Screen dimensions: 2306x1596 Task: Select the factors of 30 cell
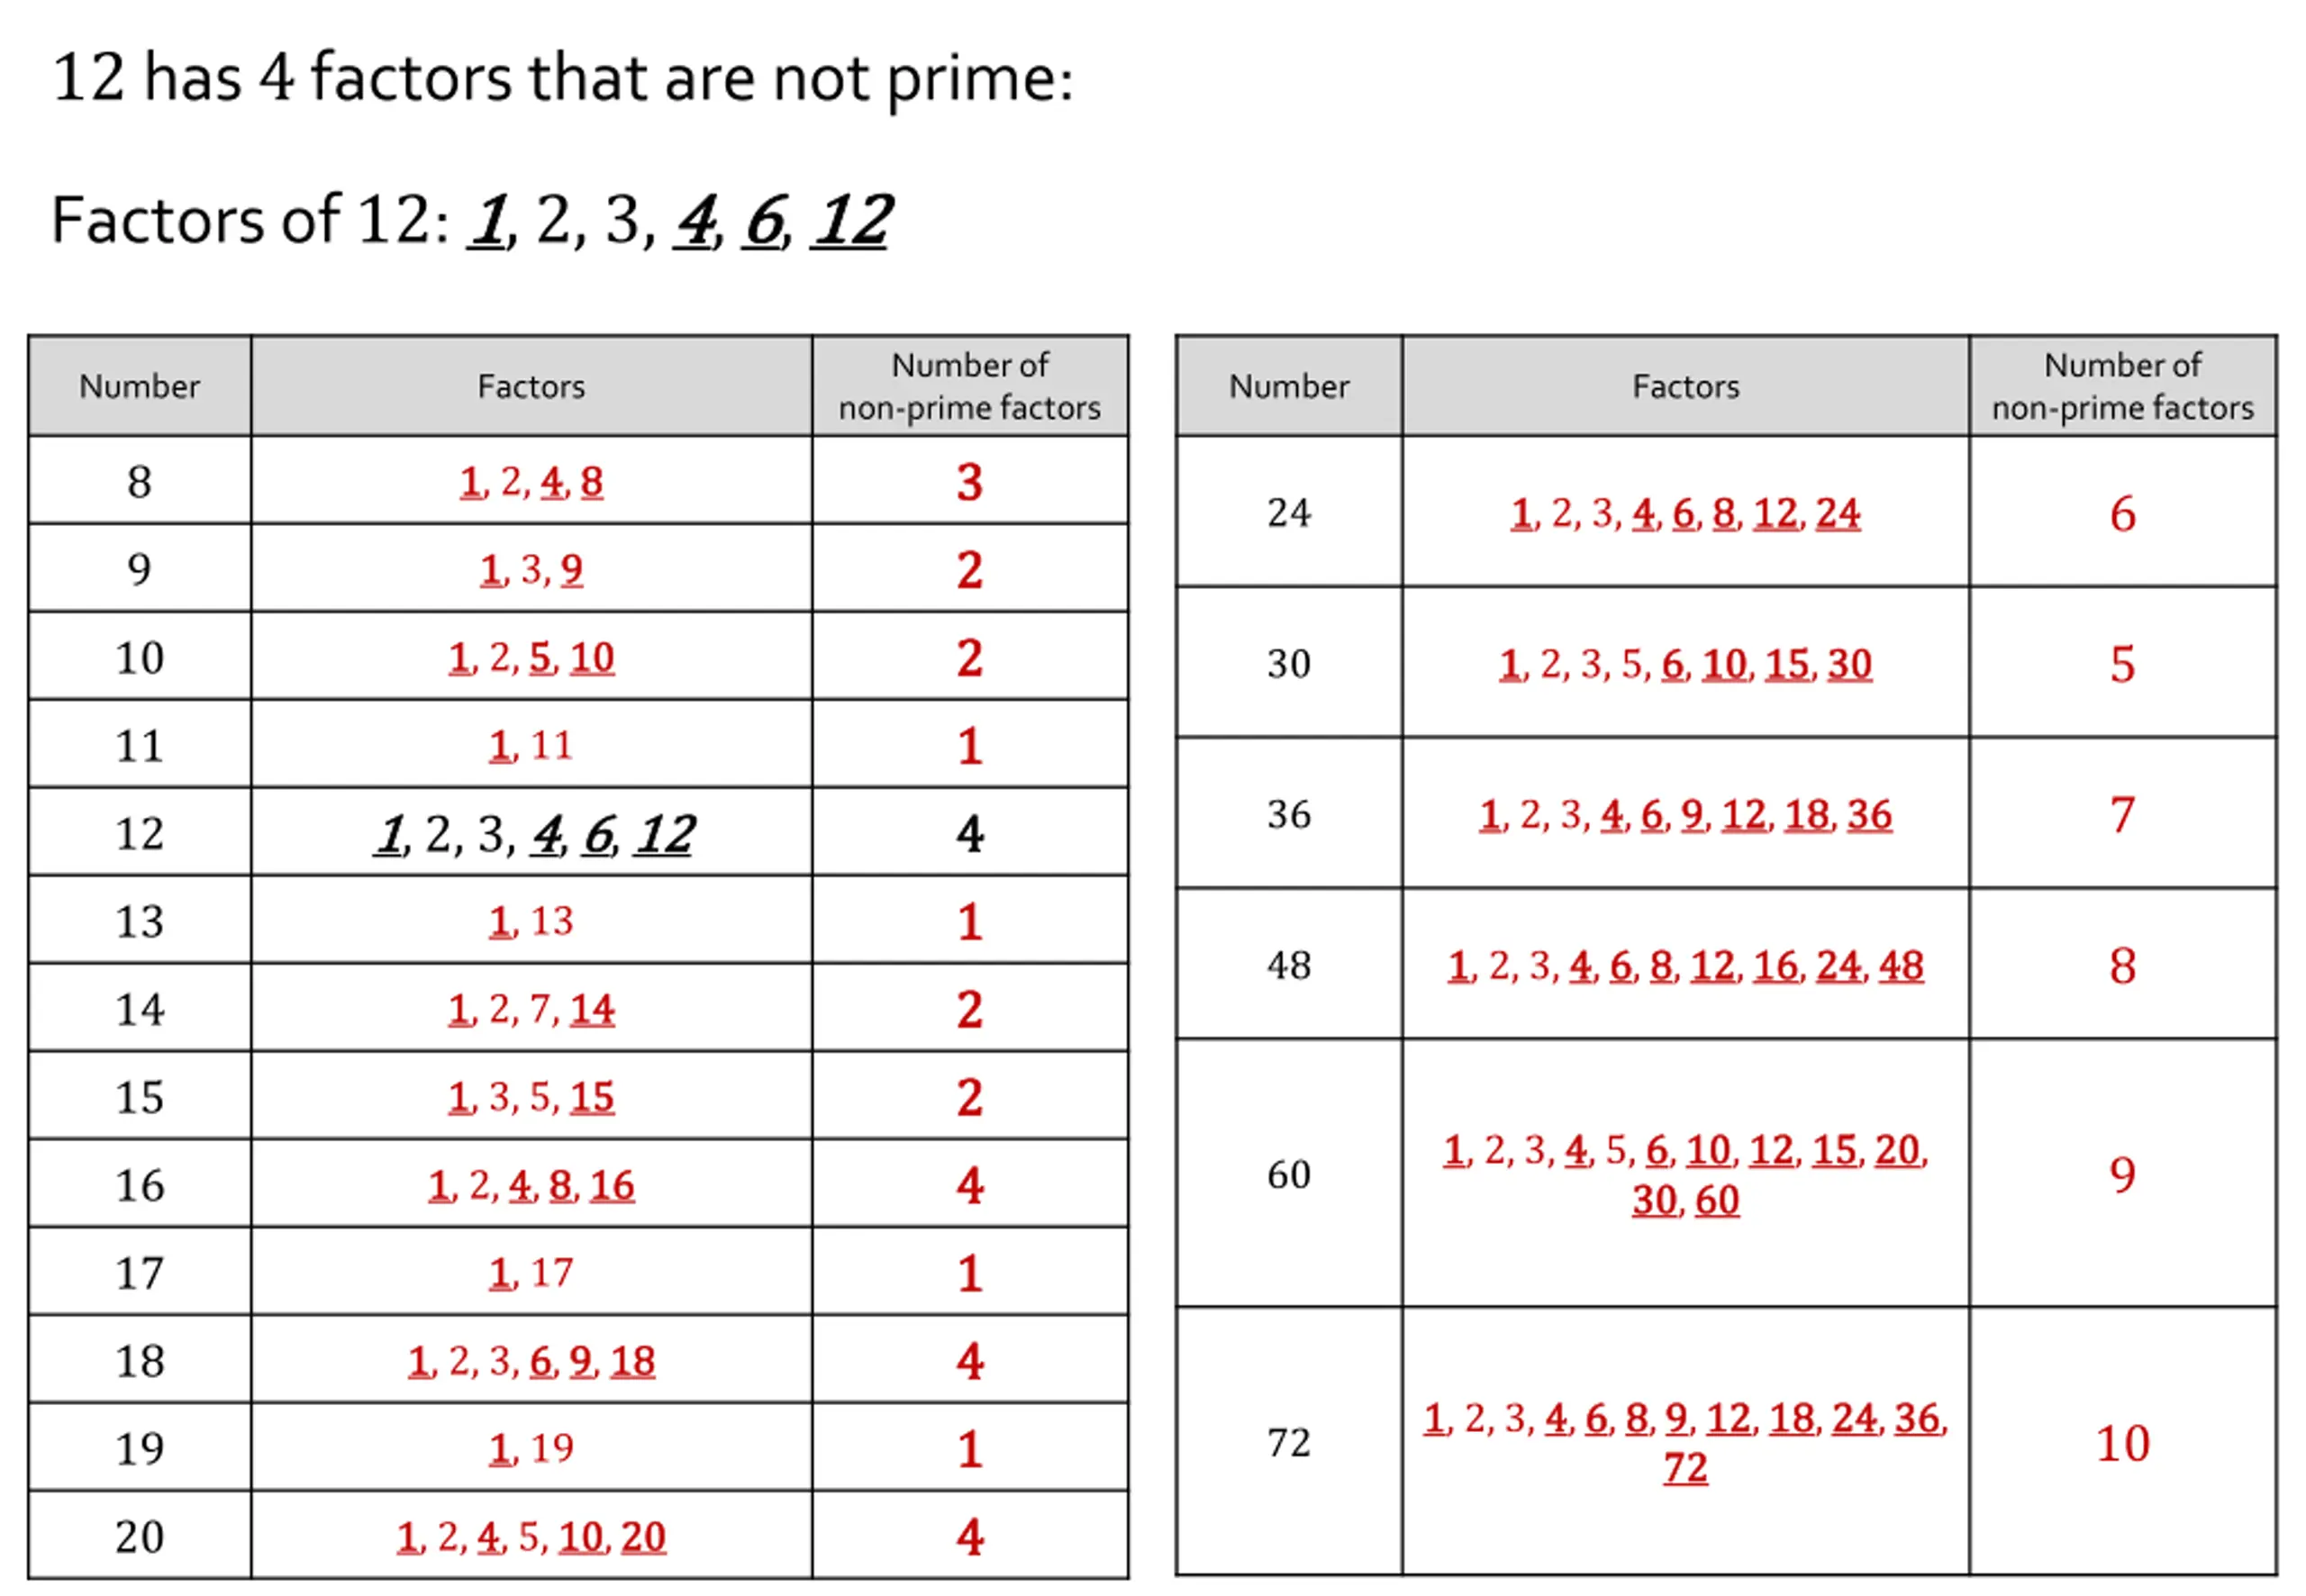(x=1685, y=663)
